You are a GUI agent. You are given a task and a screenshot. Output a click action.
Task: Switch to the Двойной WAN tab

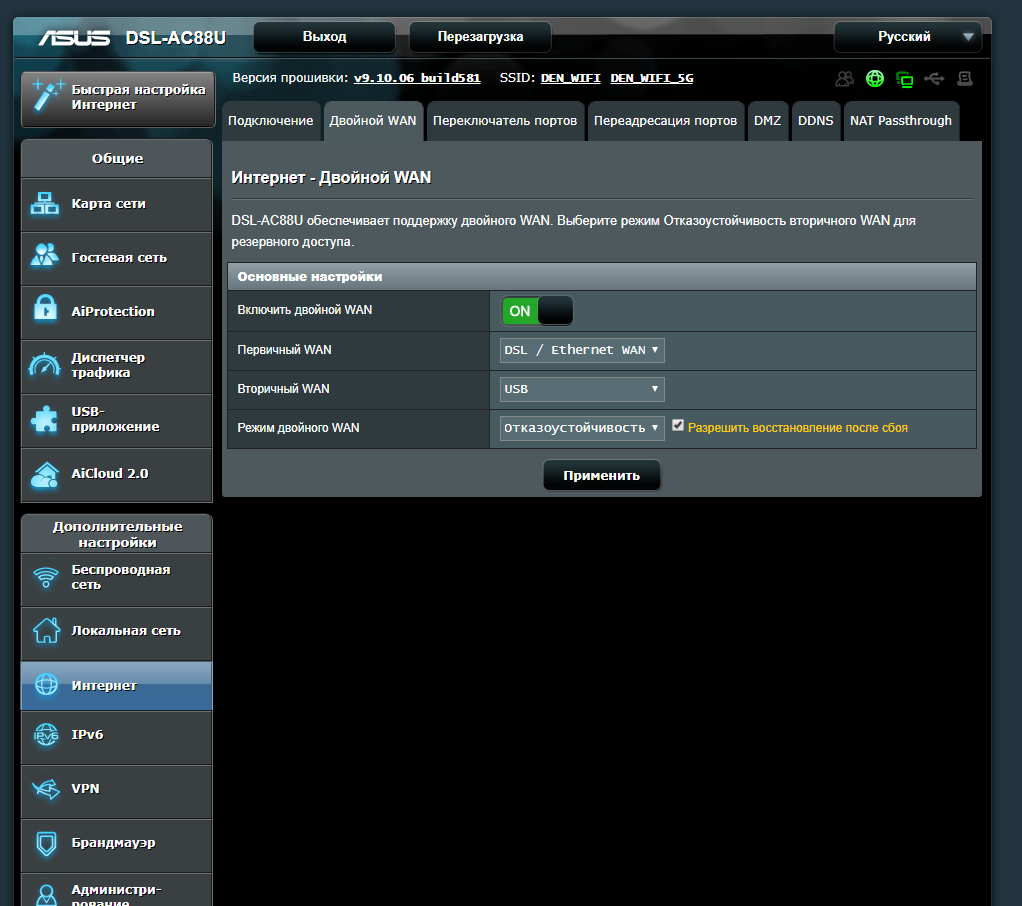click(373, 121)
